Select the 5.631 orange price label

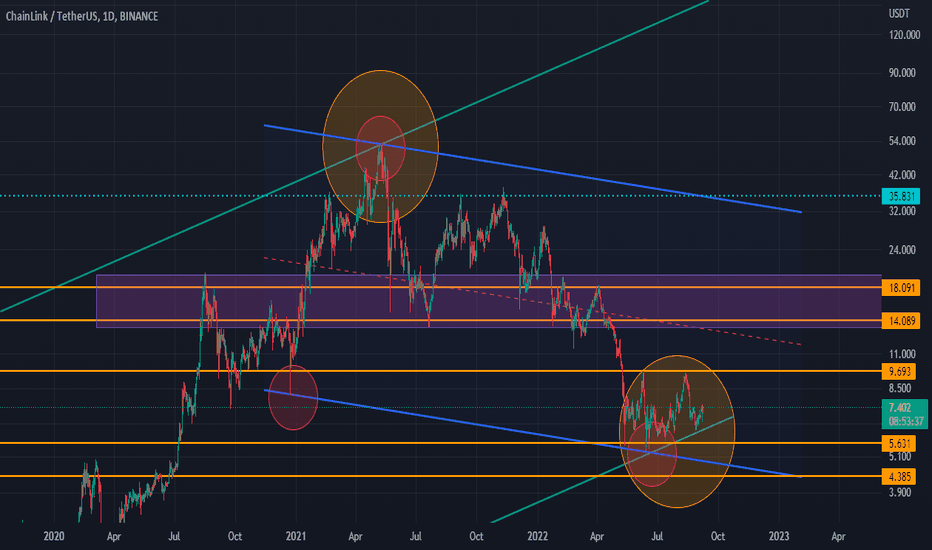(899, 444)
